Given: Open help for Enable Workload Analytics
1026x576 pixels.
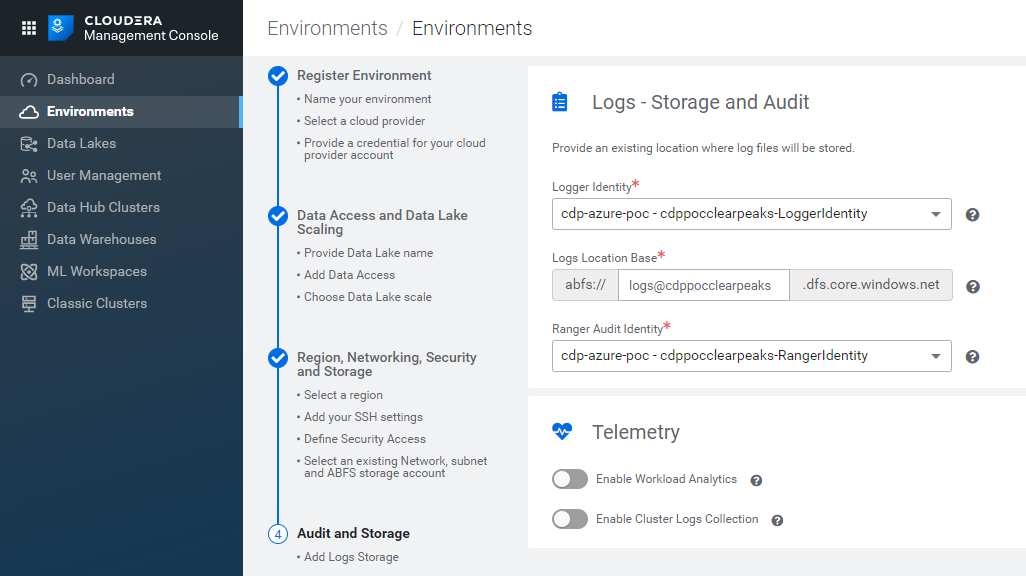Looking at the screenshot, I should 756,480.
